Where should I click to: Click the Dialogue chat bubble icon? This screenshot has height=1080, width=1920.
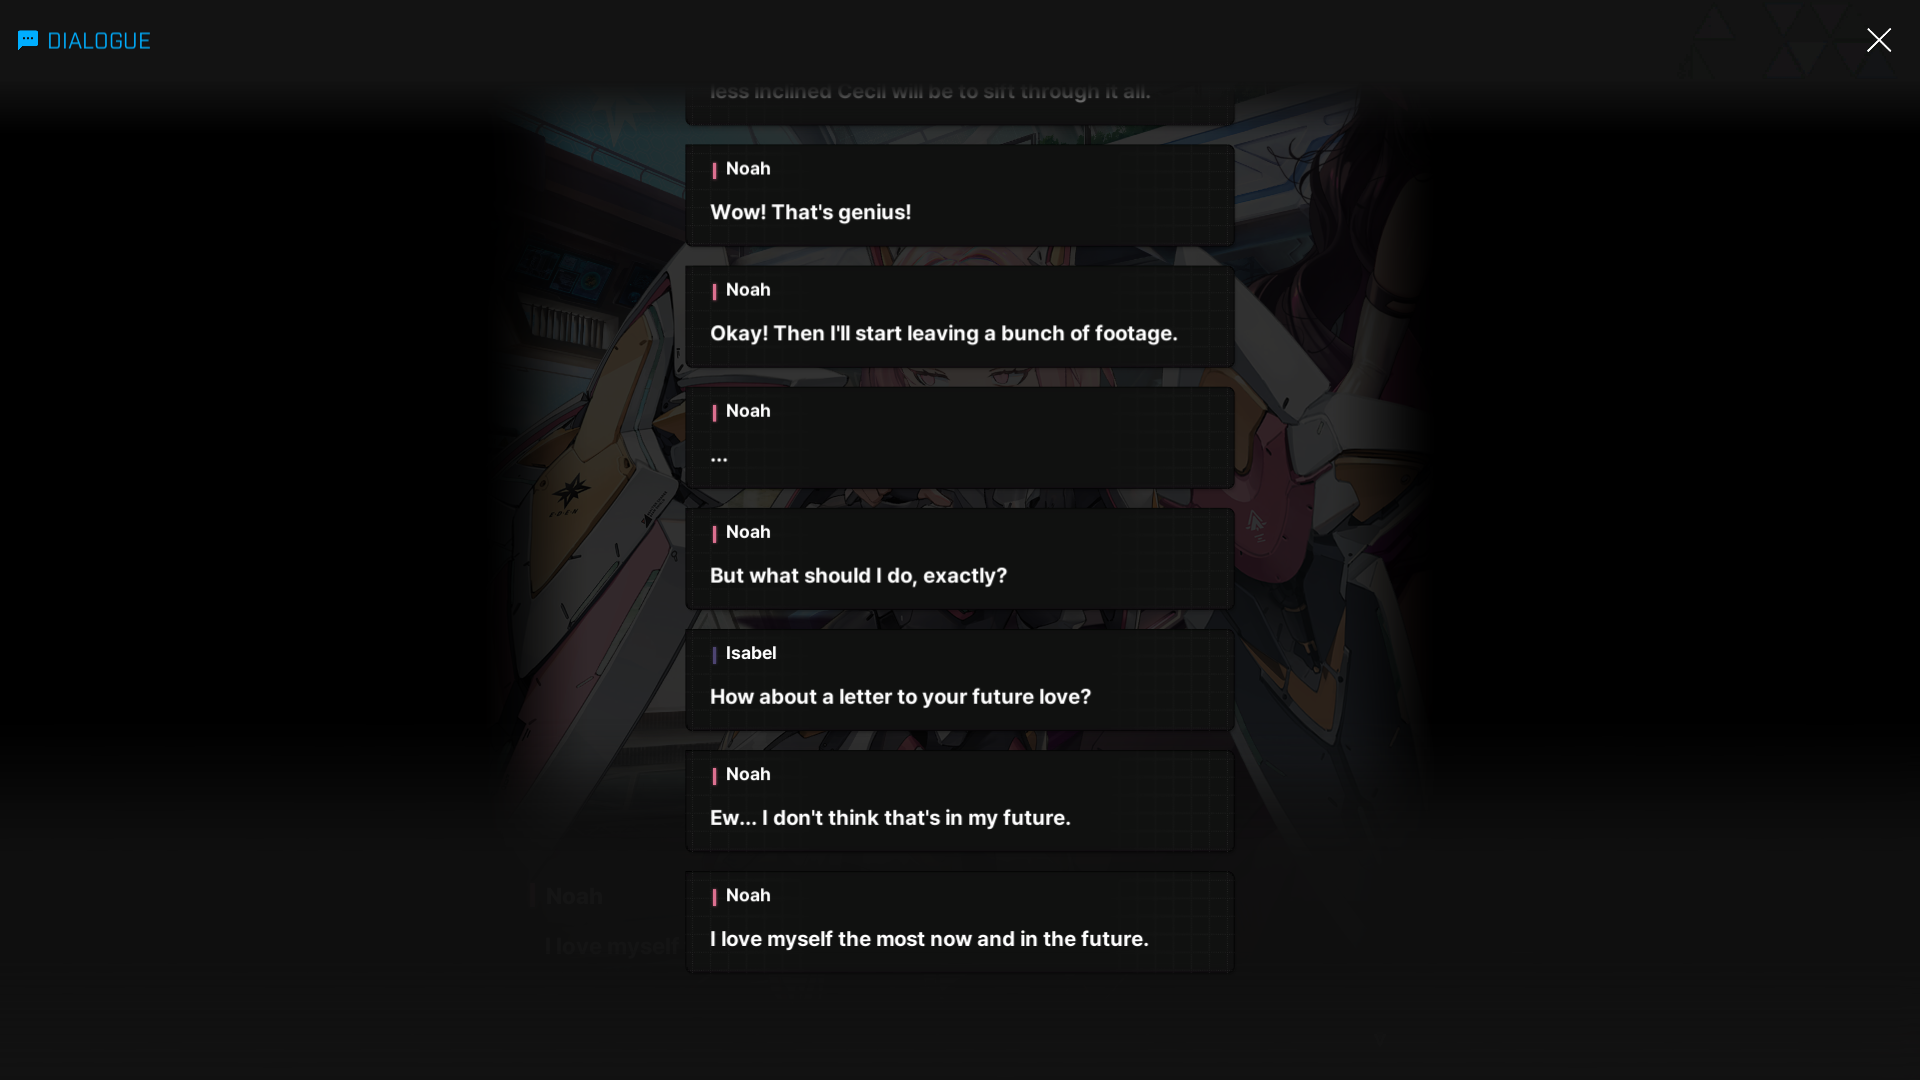[28, 40]
